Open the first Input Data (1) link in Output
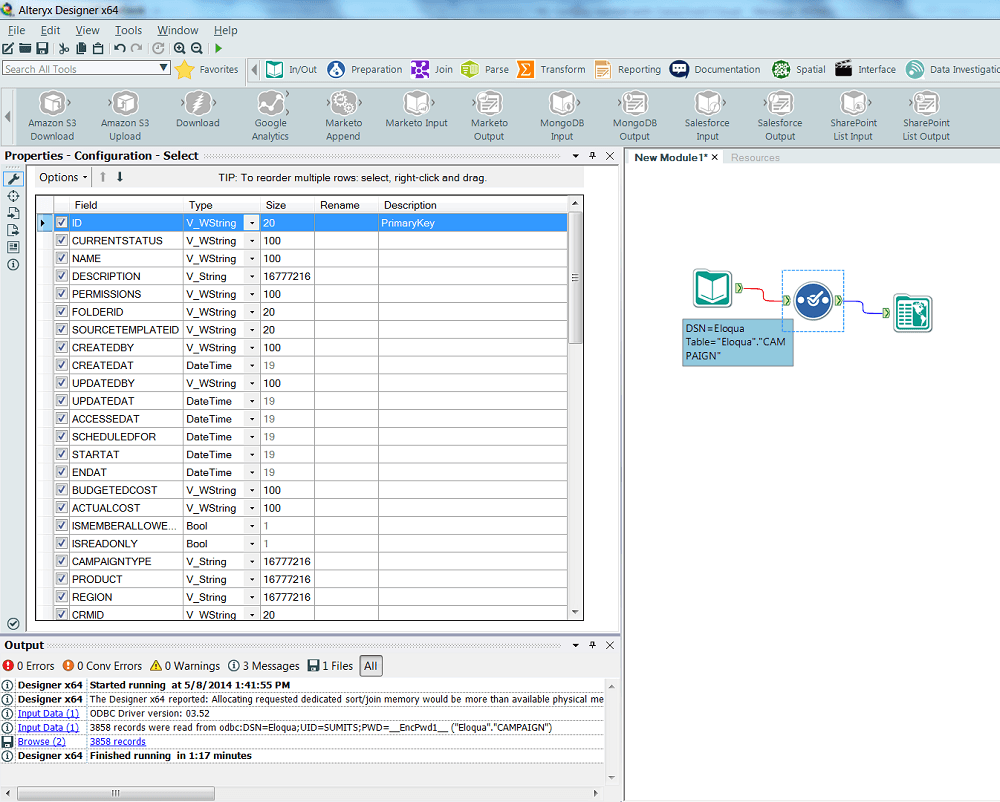This screenshot has height=802, width=1000. 48,713
